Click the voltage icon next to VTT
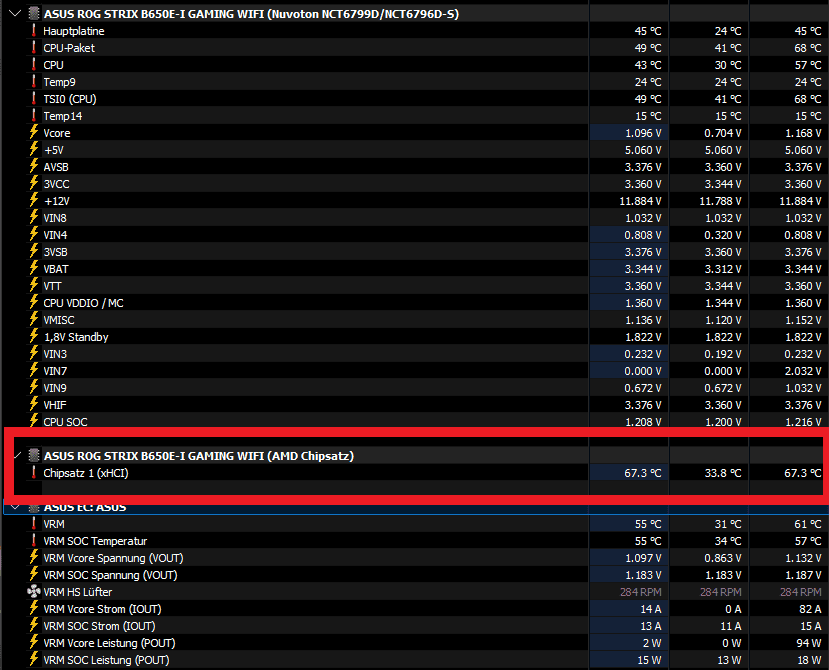Viewport: 829px width, 670px height. click(x=34, y=286)
